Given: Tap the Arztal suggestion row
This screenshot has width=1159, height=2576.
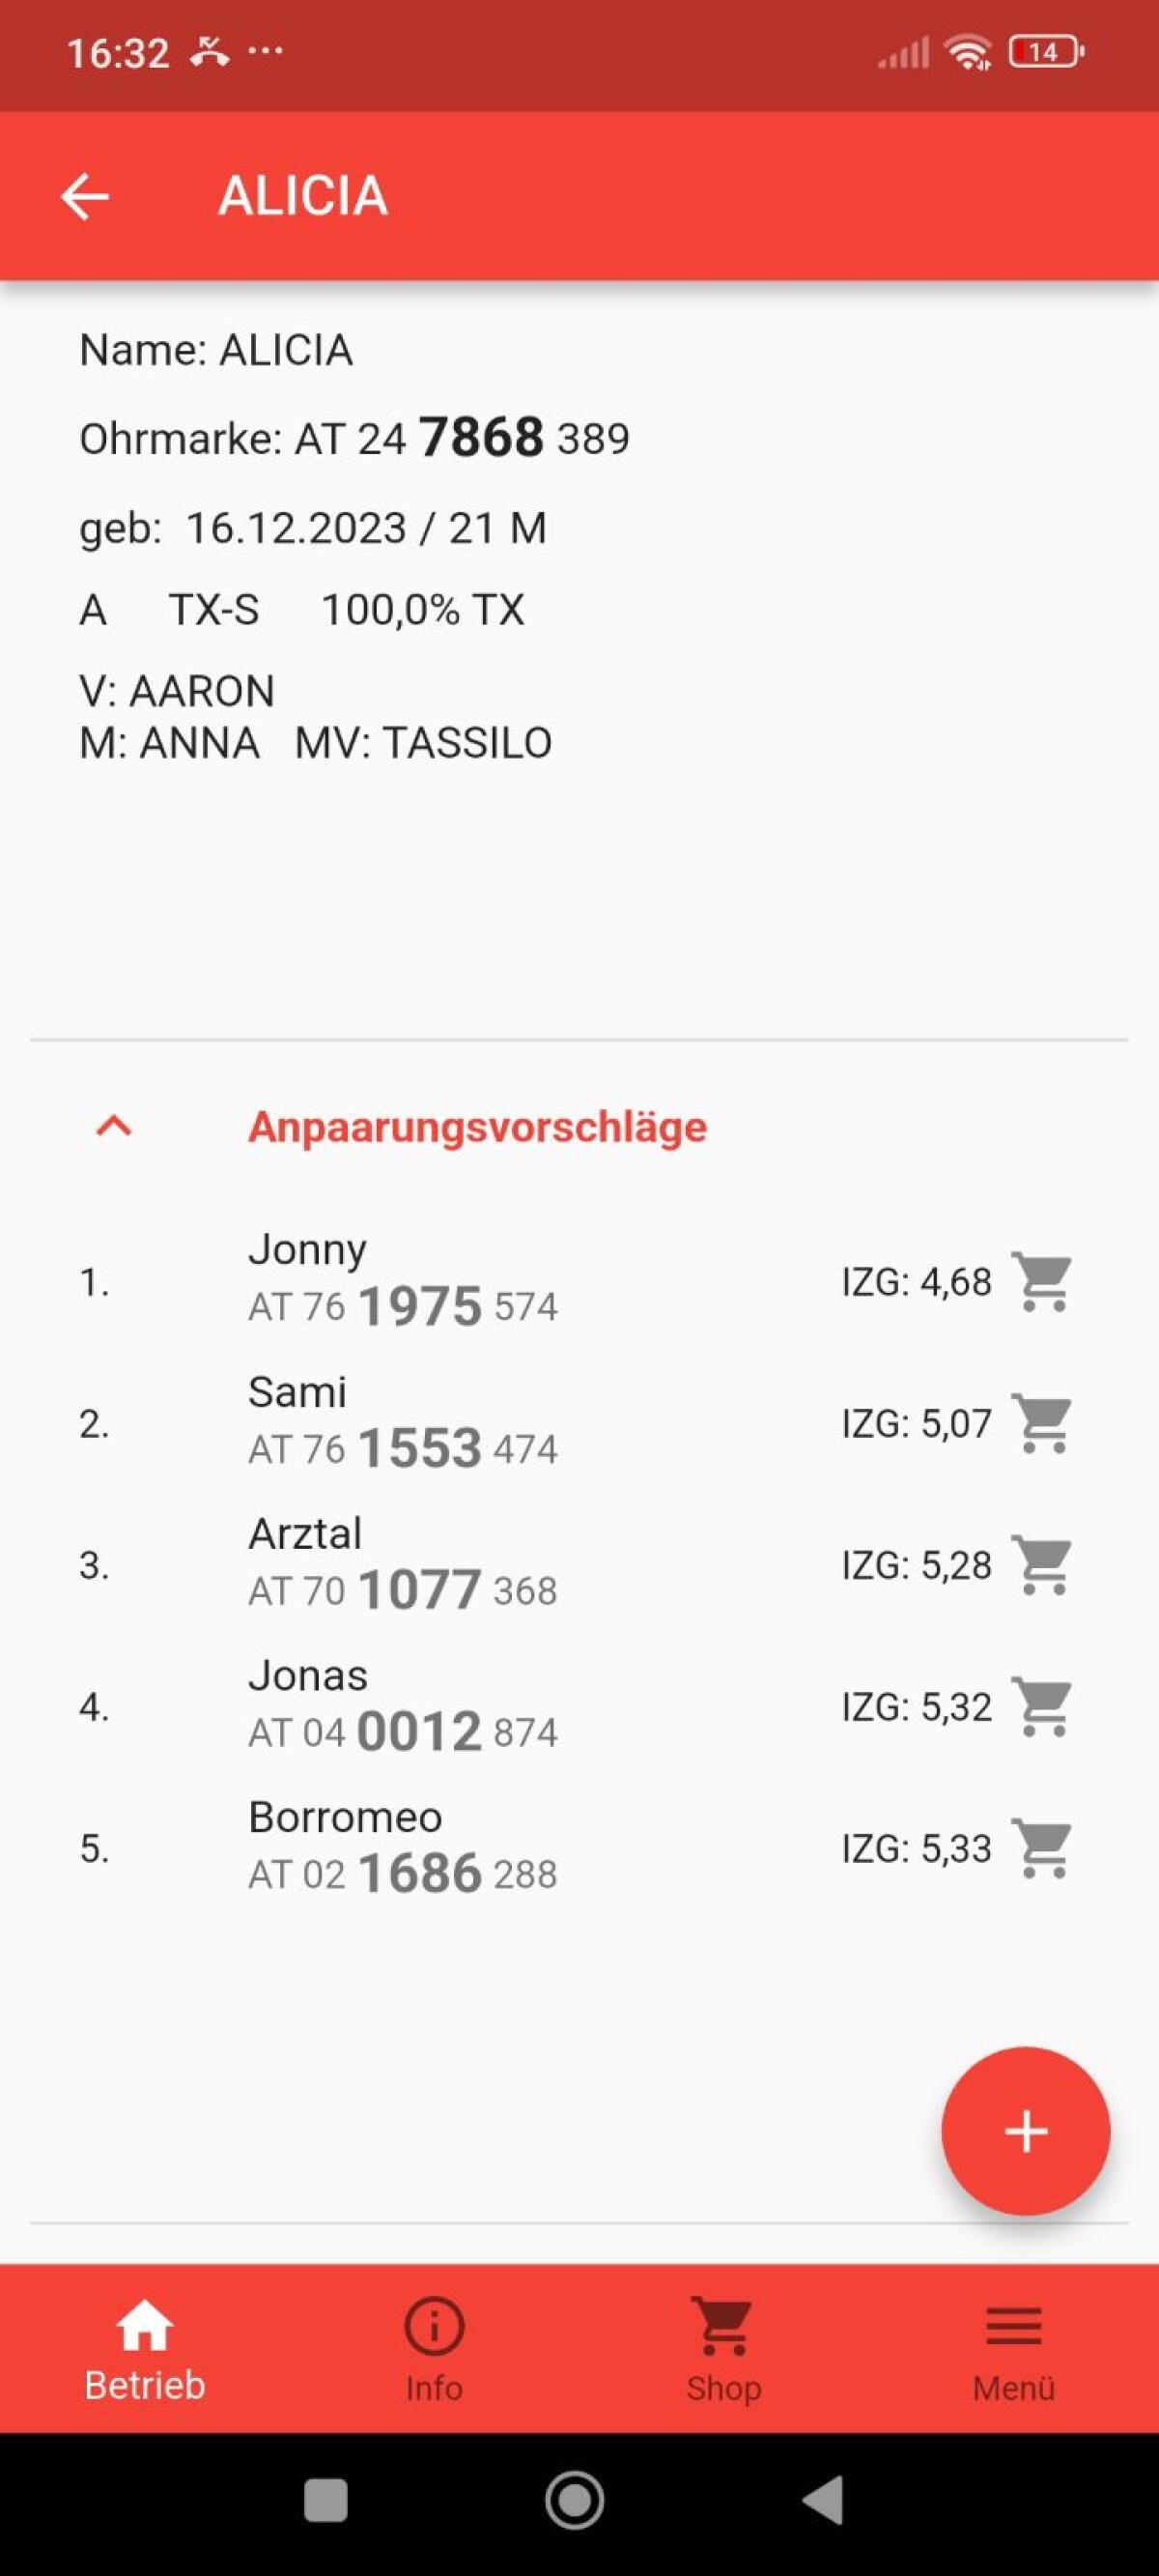Looking at the screenshot, I should (x=402, y=1565).
